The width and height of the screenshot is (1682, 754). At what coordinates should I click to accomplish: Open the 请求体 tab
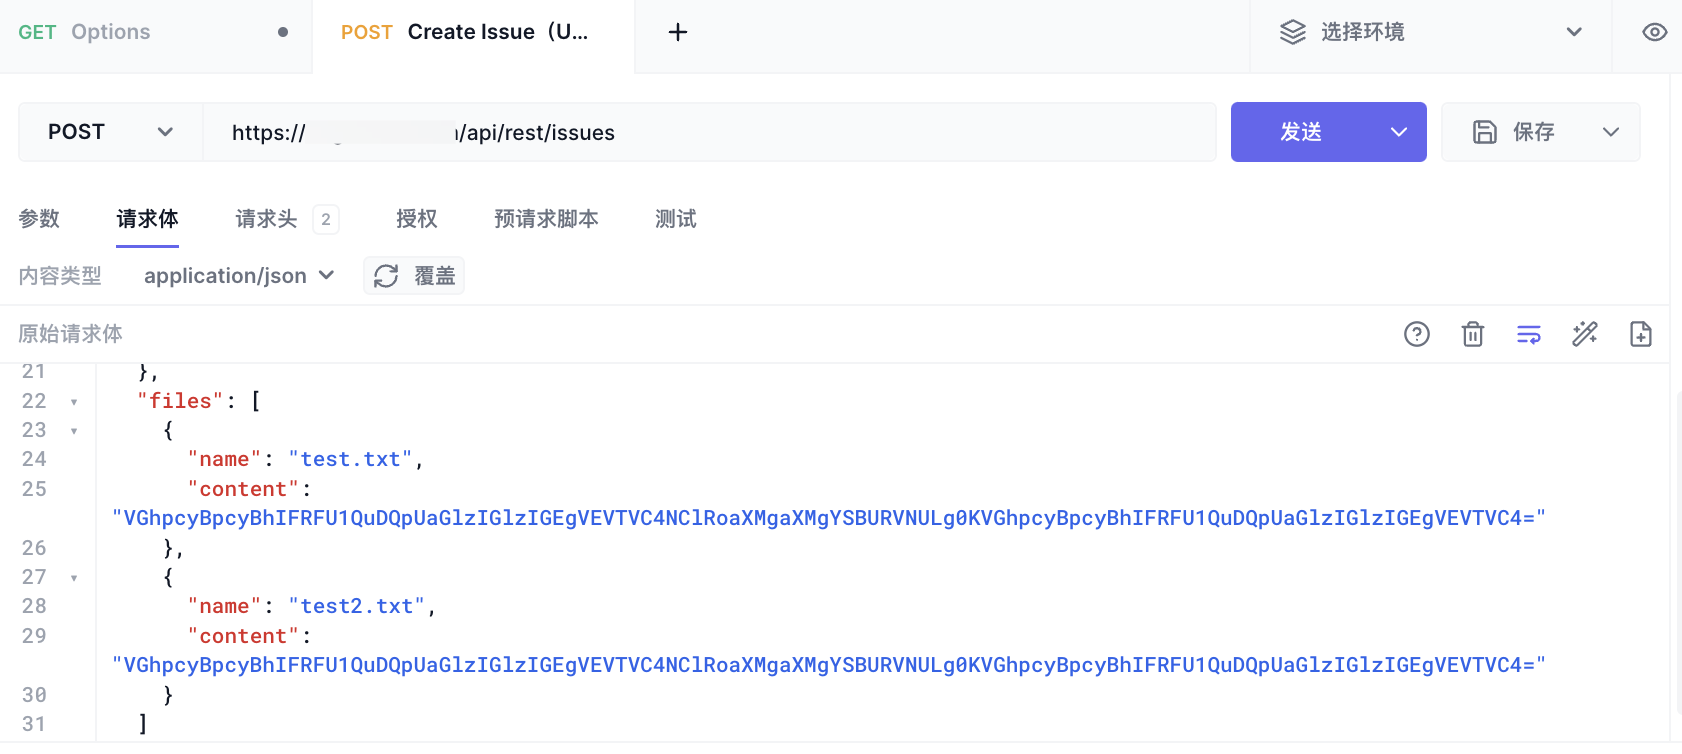[x=147, y=219]
